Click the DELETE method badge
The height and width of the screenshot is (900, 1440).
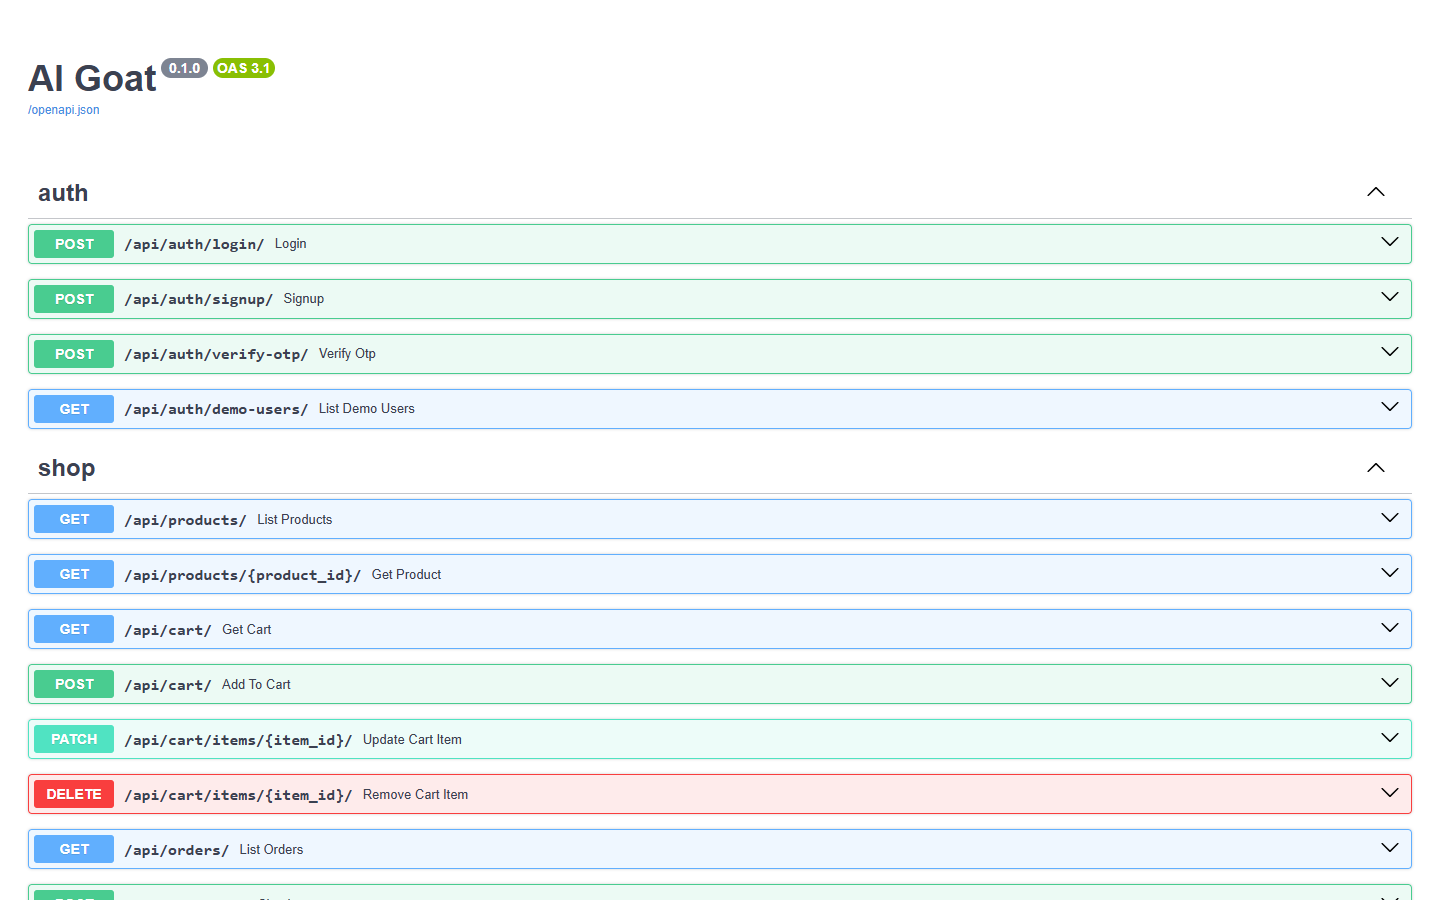pos(74,794)
